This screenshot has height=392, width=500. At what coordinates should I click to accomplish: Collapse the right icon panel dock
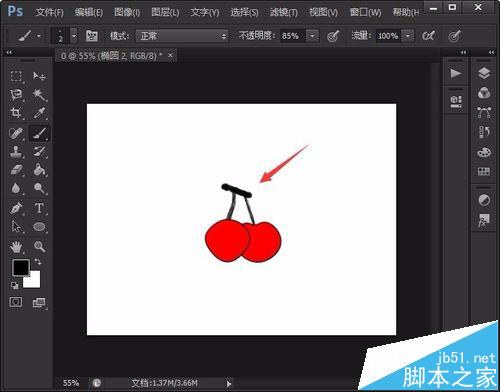491,52
